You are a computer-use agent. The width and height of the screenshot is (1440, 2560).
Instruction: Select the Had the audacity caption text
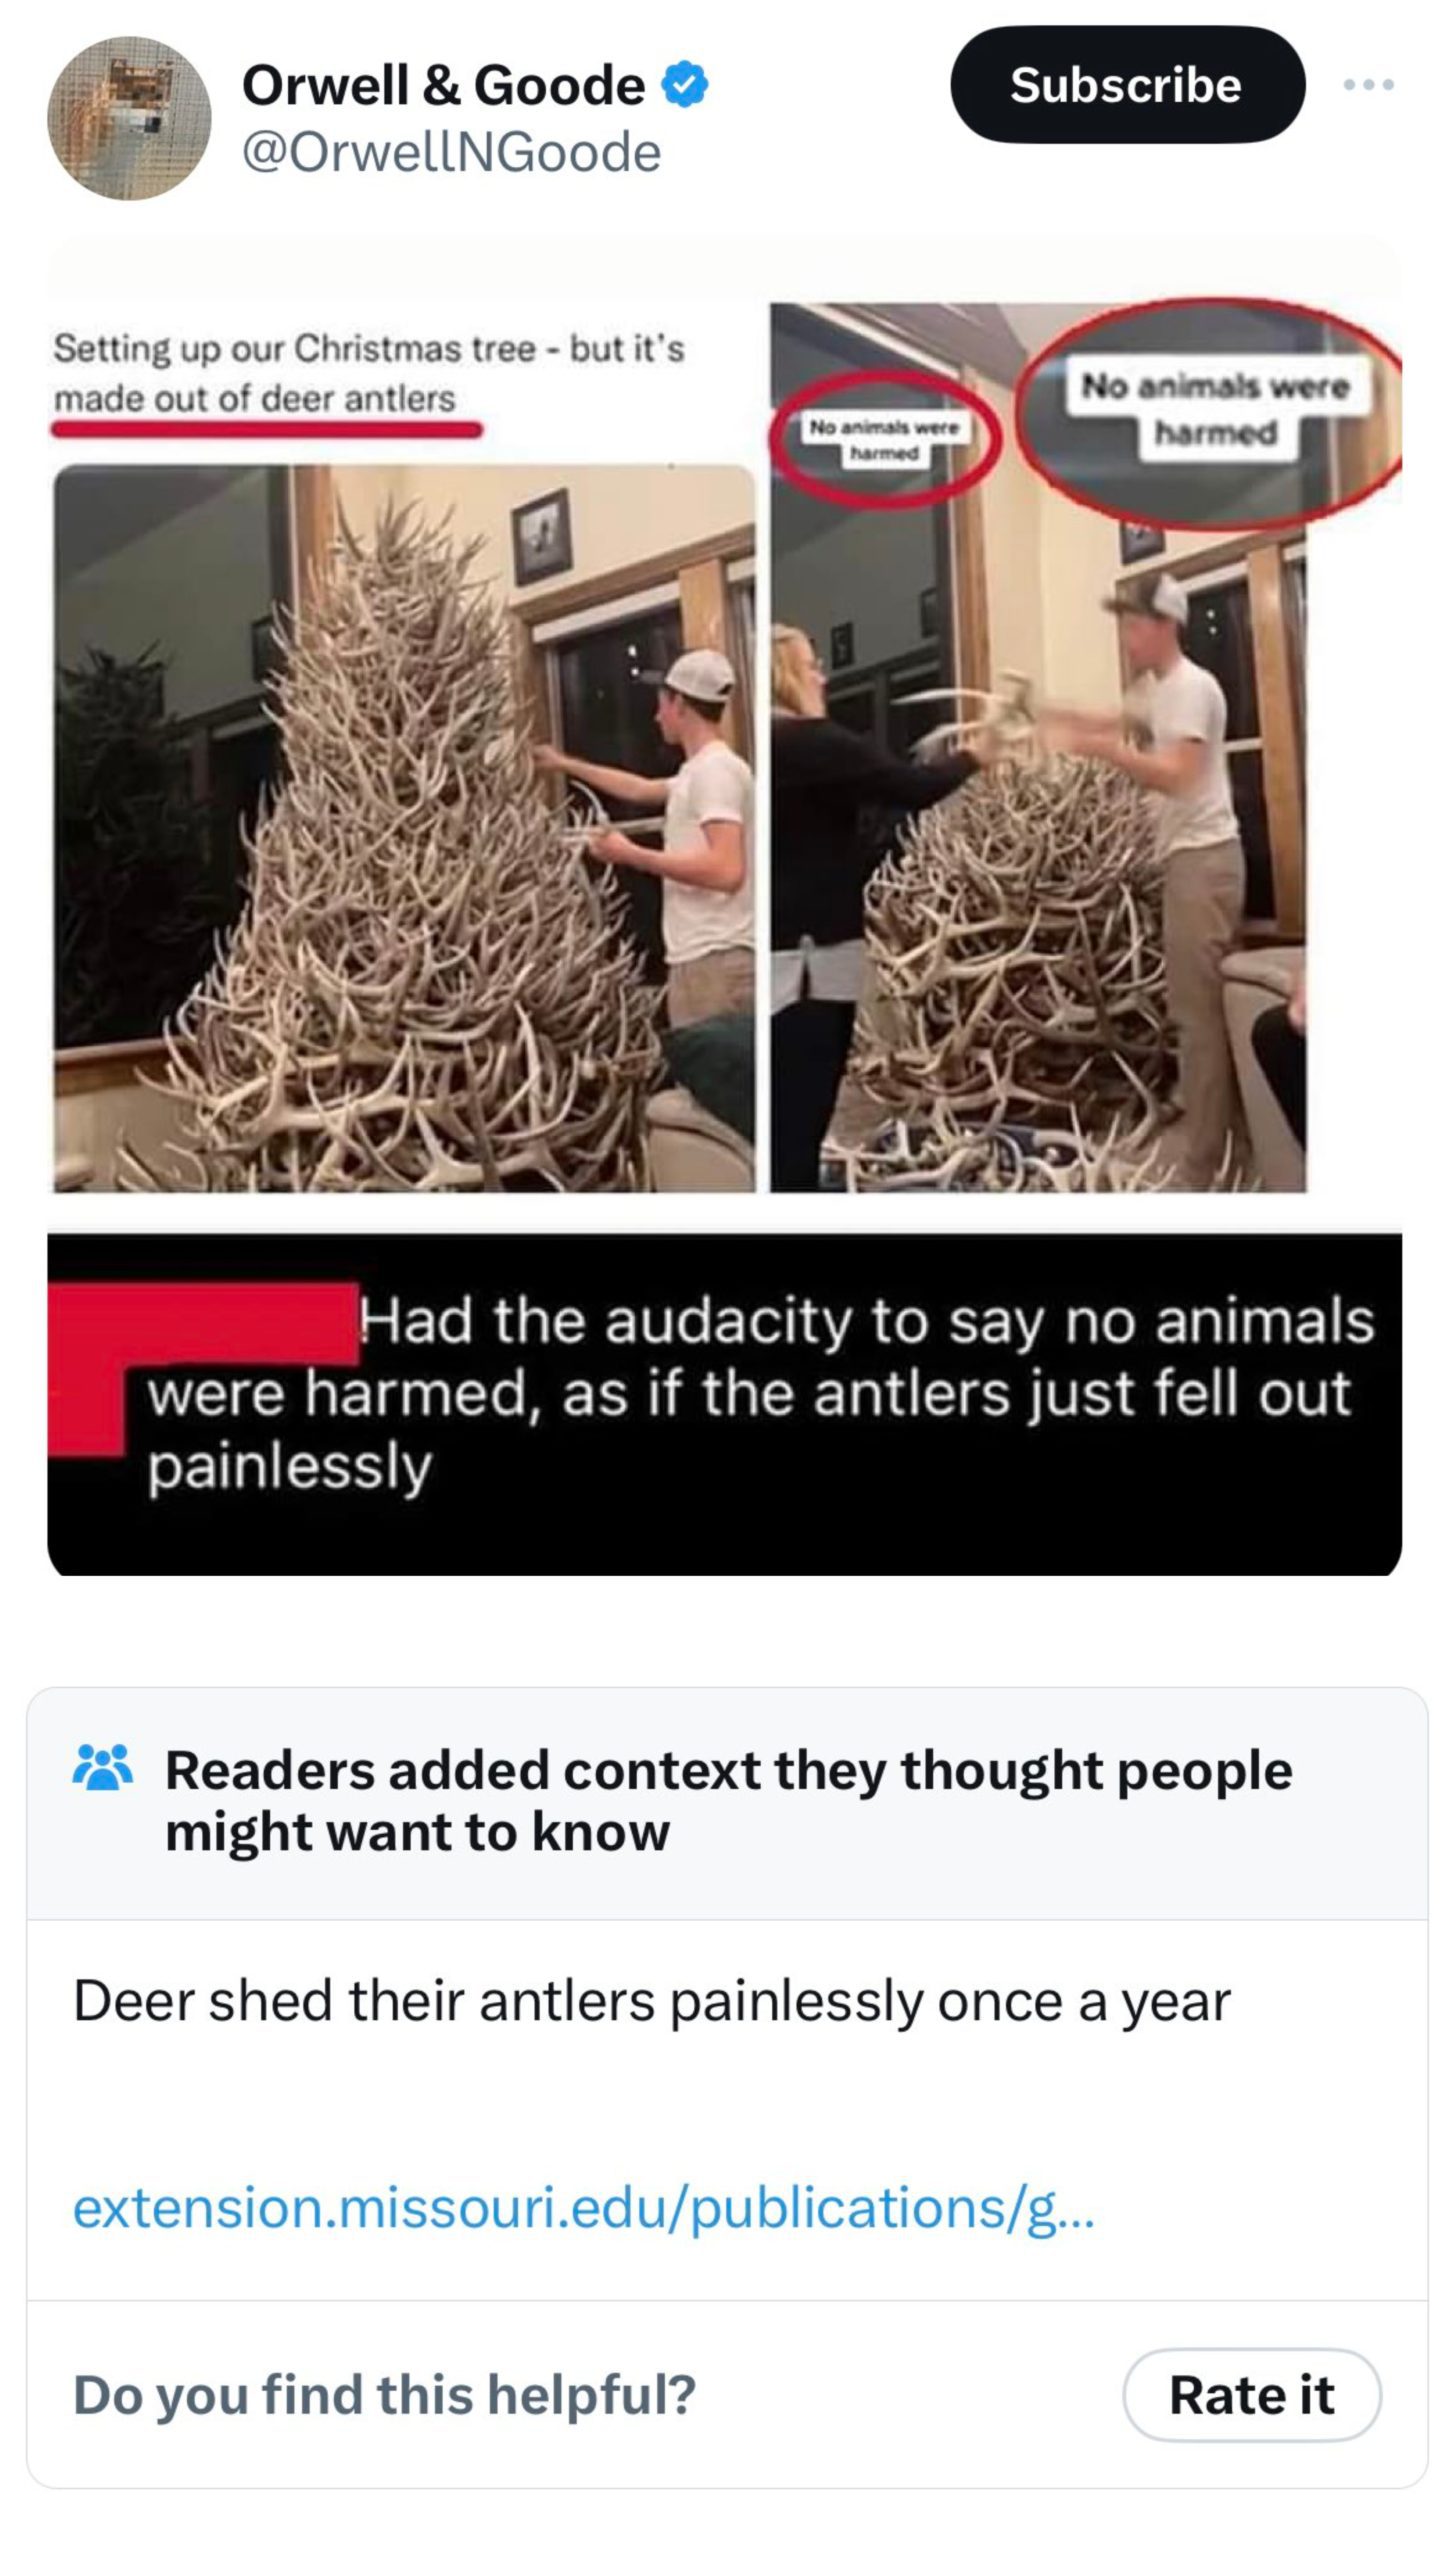pyautogui.click(x=760, y=1393)
